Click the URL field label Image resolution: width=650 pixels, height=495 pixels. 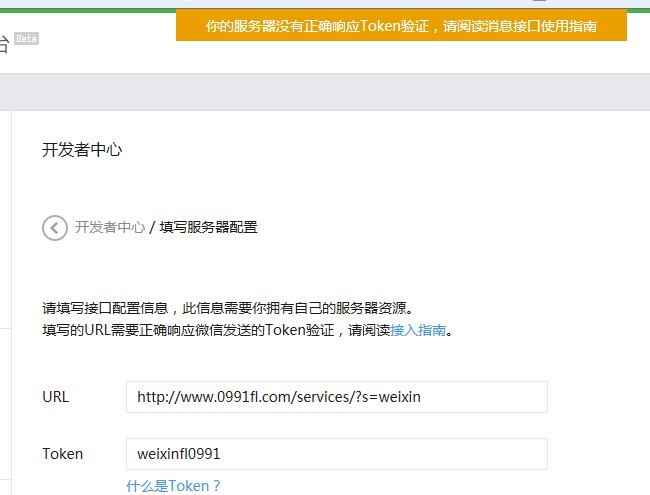[x=55, y=397]
